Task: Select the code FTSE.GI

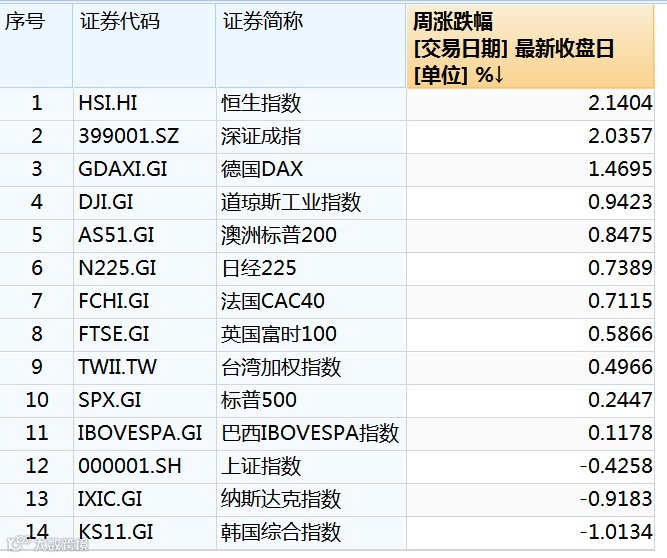Action: point(114,334)
